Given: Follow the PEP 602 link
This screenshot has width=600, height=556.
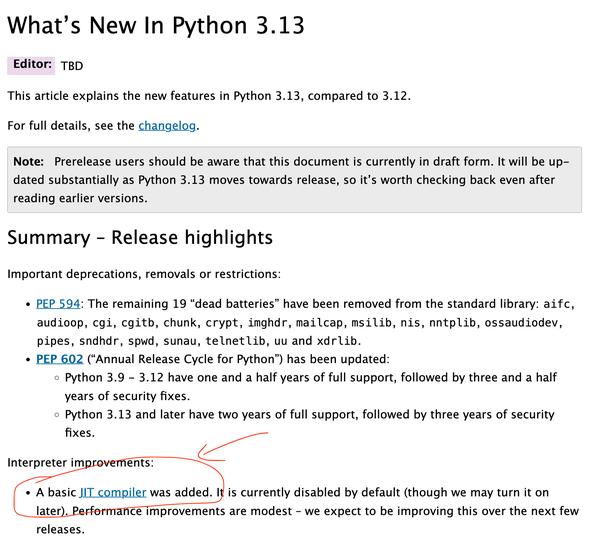Looking at the screenshot, I should pos(60,359).
